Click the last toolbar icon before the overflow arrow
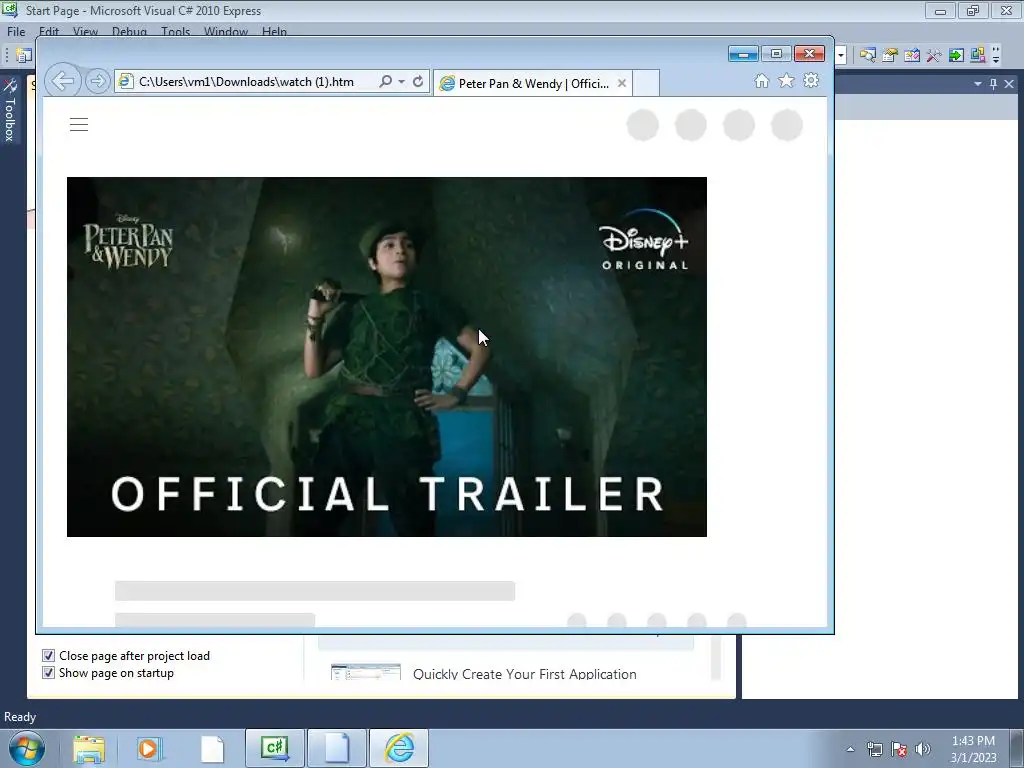The width and height of the screenshot is (1024, 768). 978,56
